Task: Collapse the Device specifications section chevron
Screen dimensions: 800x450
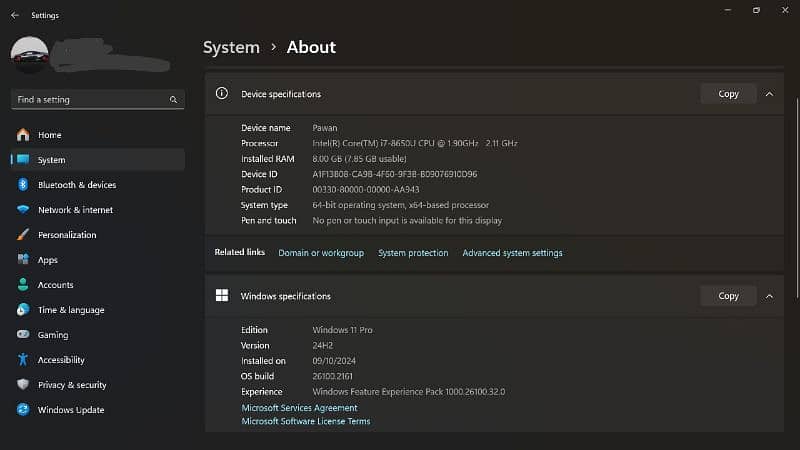Action: pyautogui.click(x=769, y=94)
